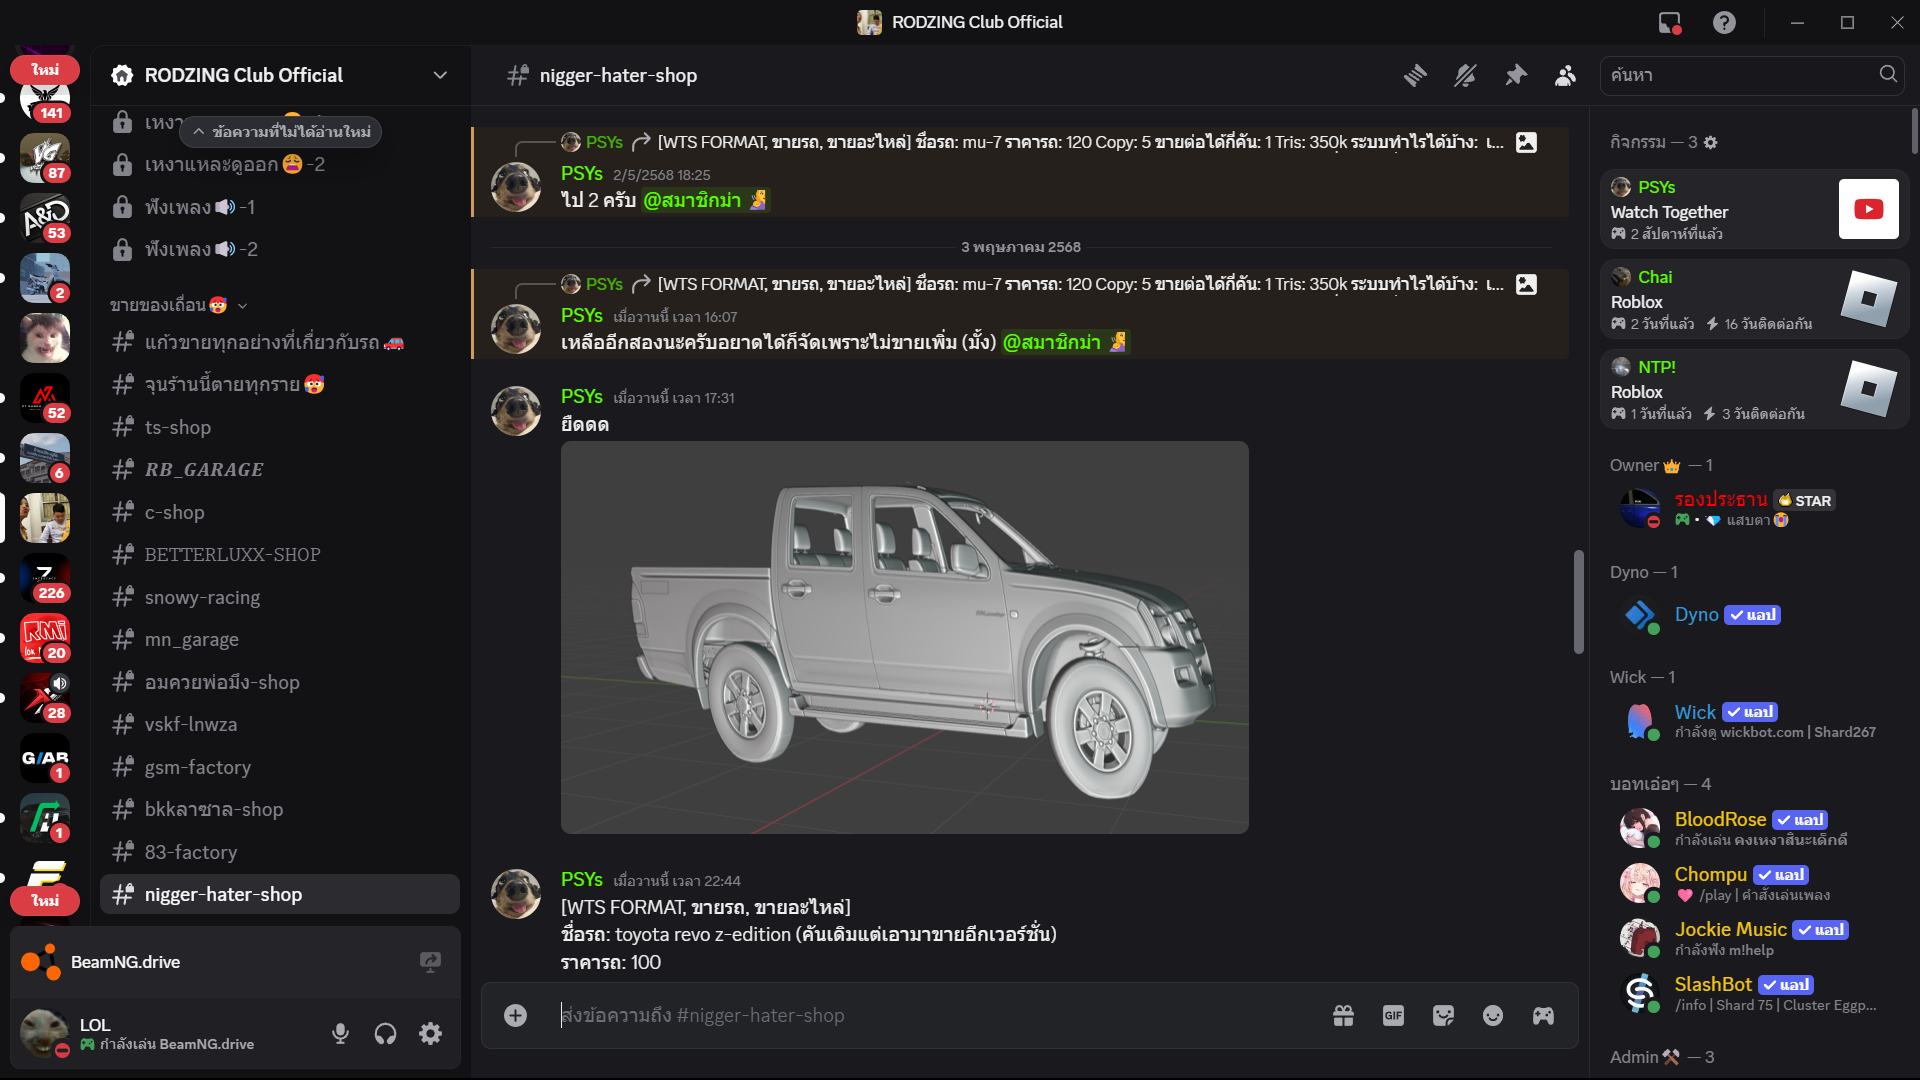This screenshot has height=1080, width=1920.
Task: Click the chat message scrollbar
Action: coord(1579,601)
